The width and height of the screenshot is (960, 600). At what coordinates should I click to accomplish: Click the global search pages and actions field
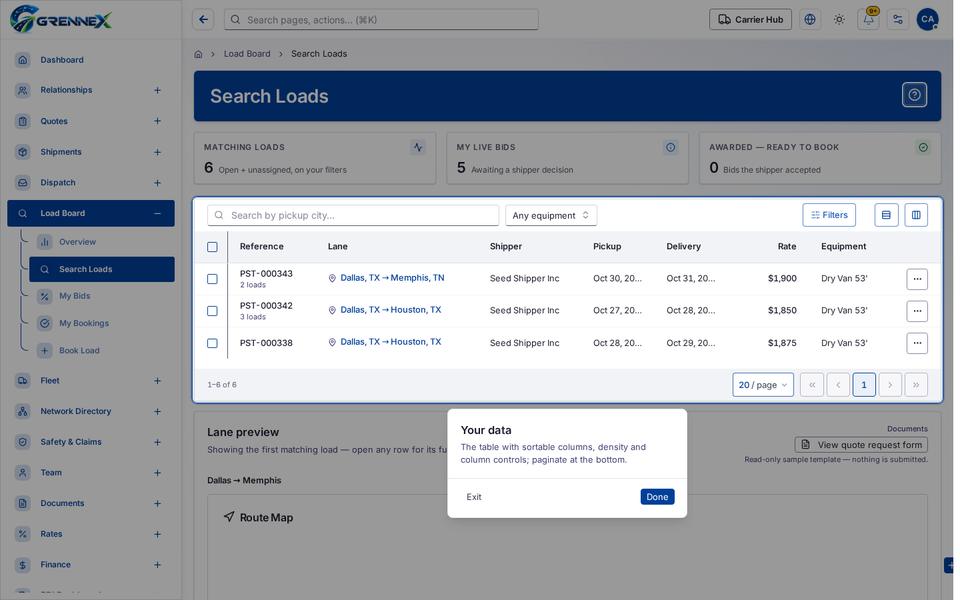click(x=381, y=20)
